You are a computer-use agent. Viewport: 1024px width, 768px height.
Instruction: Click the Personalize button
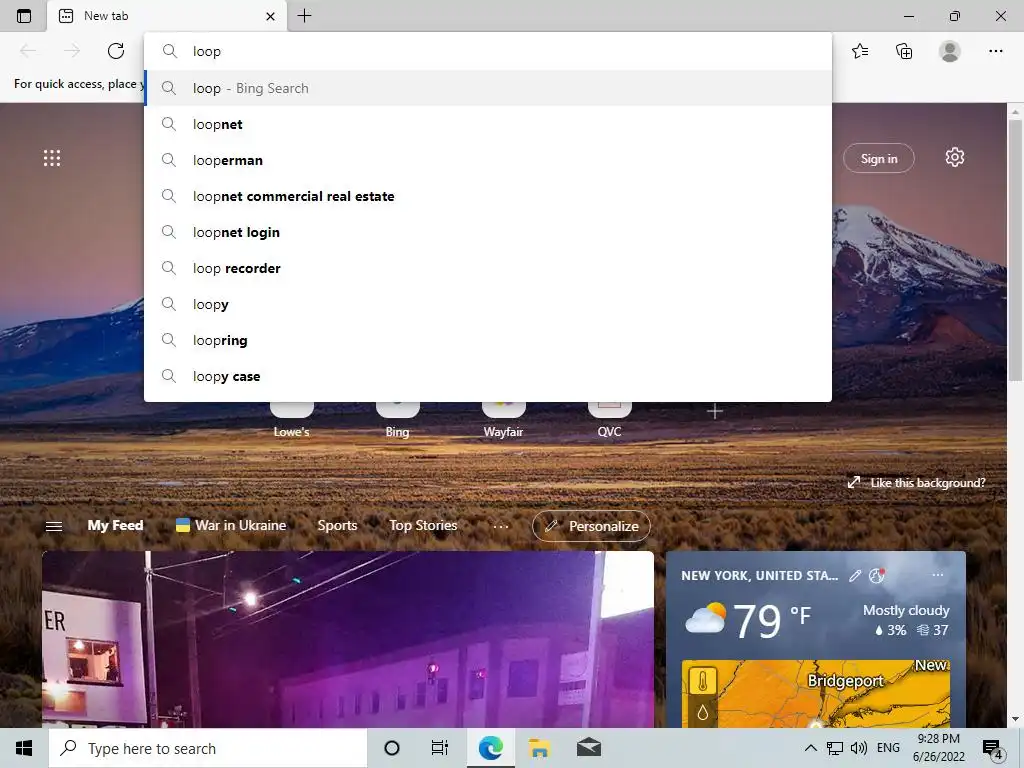pos(591,526)
